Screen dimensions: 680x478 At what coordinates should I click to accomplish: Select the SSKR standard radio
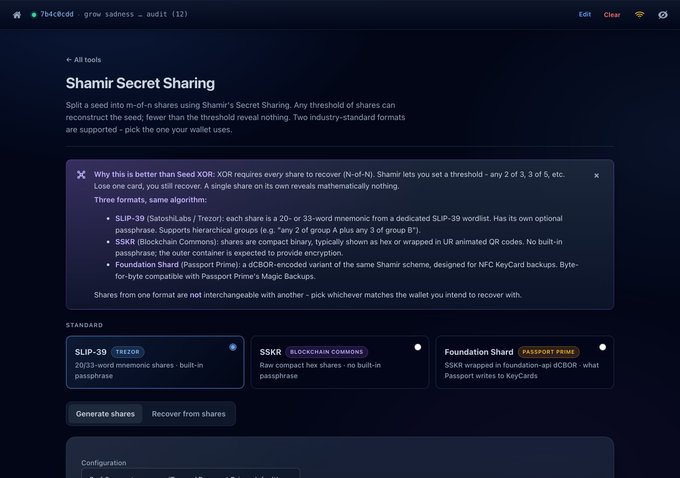(418, 347)
